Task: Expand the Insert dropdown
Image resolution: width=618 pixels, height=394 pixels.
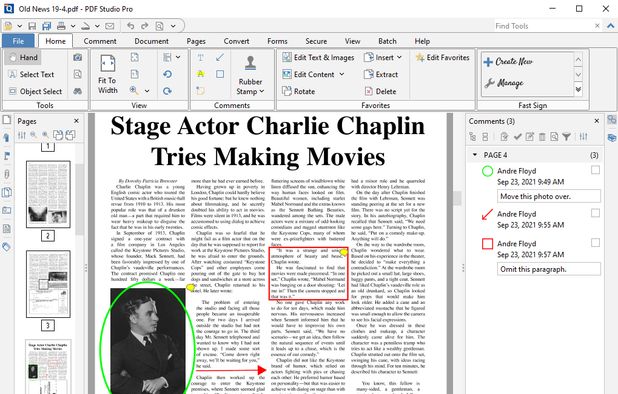Action: click(x=399, y=58)
